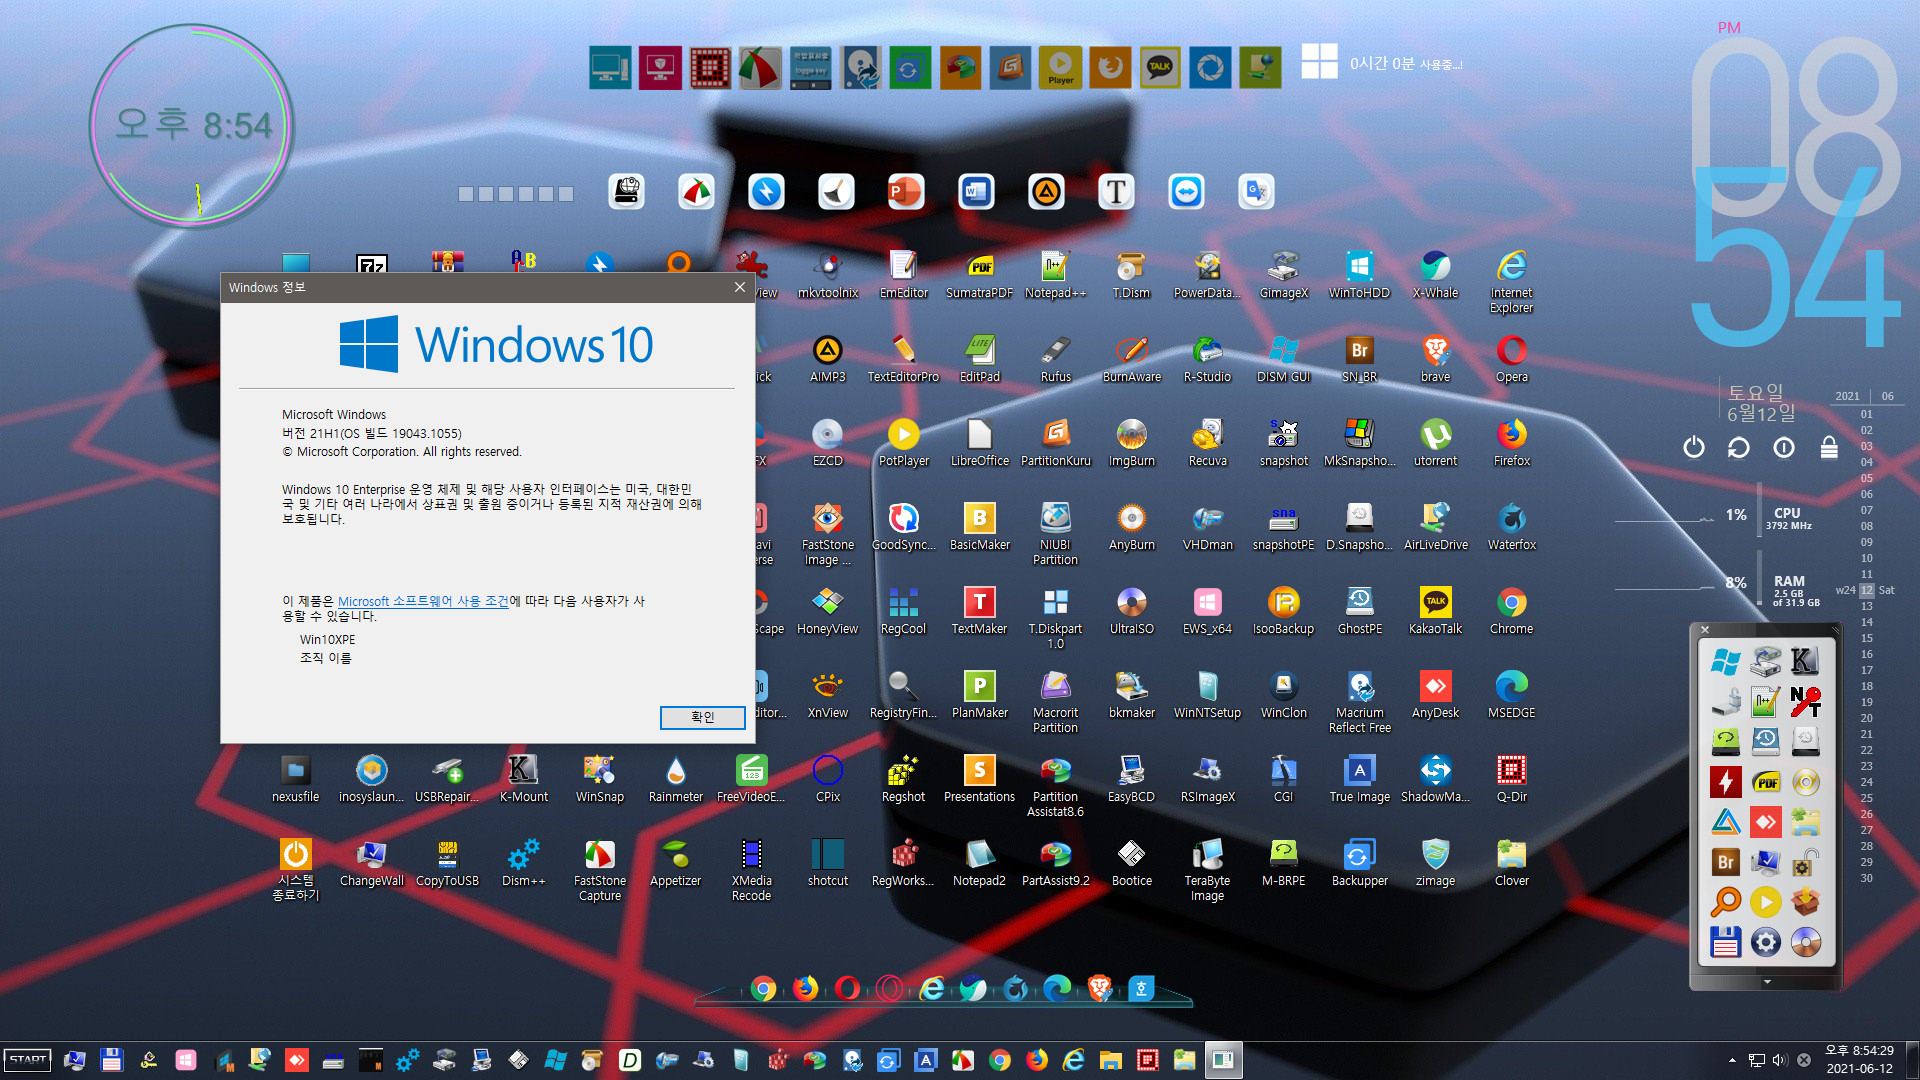Open the system shutdown (시스템 종료하기) icon
The width and height of the screenshot is (1920, 1080).
pos(296,869)
